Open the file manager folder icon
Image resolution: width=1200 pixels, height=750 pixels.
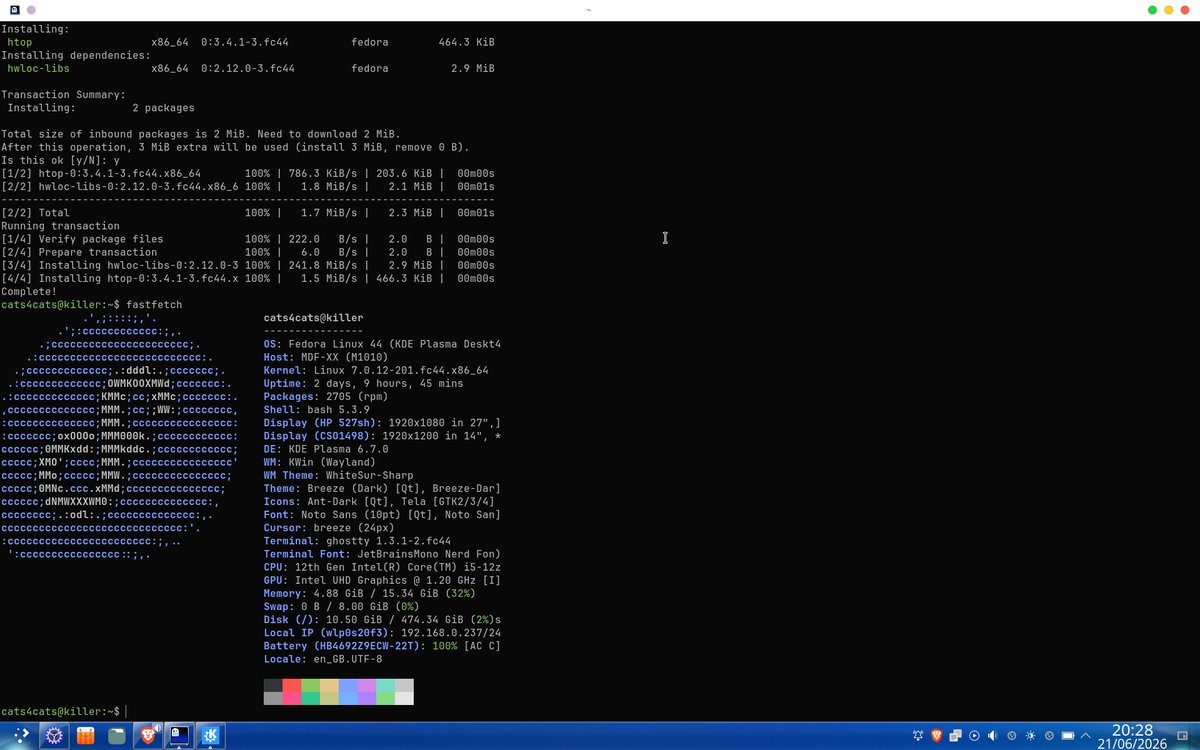click(117, 736)
